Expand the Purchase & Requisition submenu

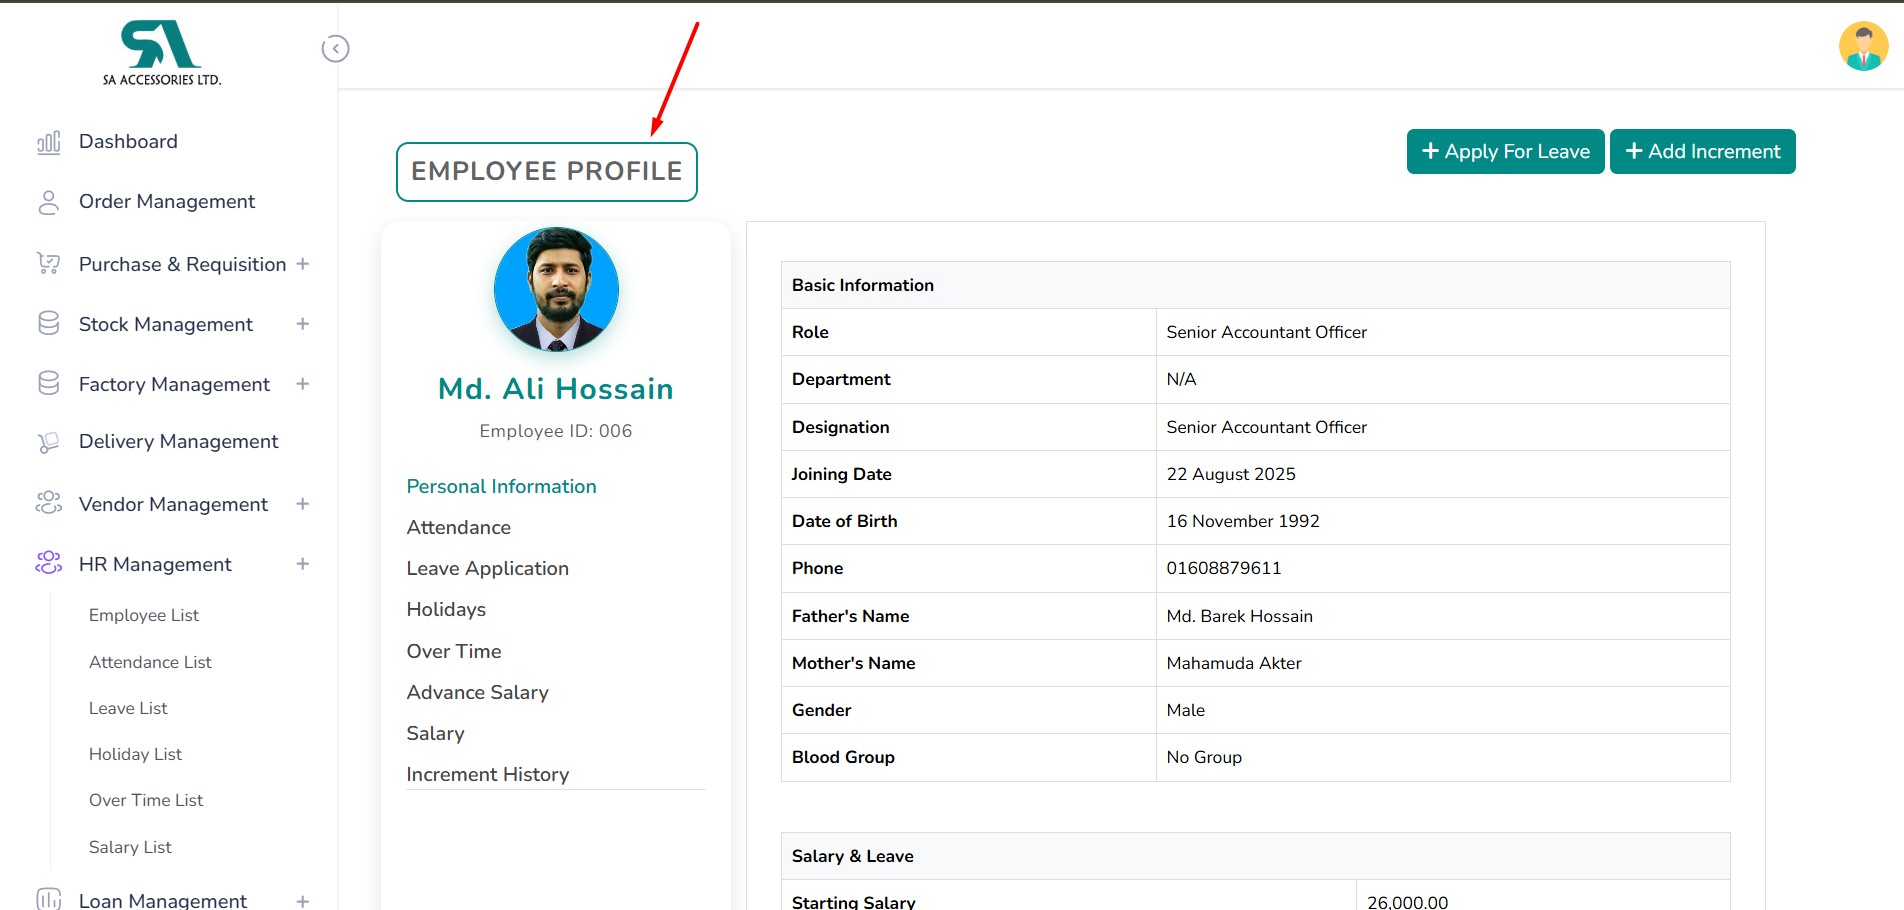coord(303,264)
